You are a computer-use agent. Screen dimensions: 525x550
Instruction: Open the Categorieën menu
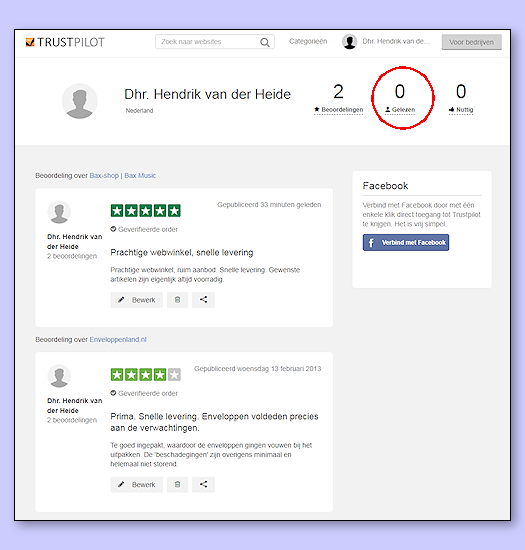tap(308, 41)
